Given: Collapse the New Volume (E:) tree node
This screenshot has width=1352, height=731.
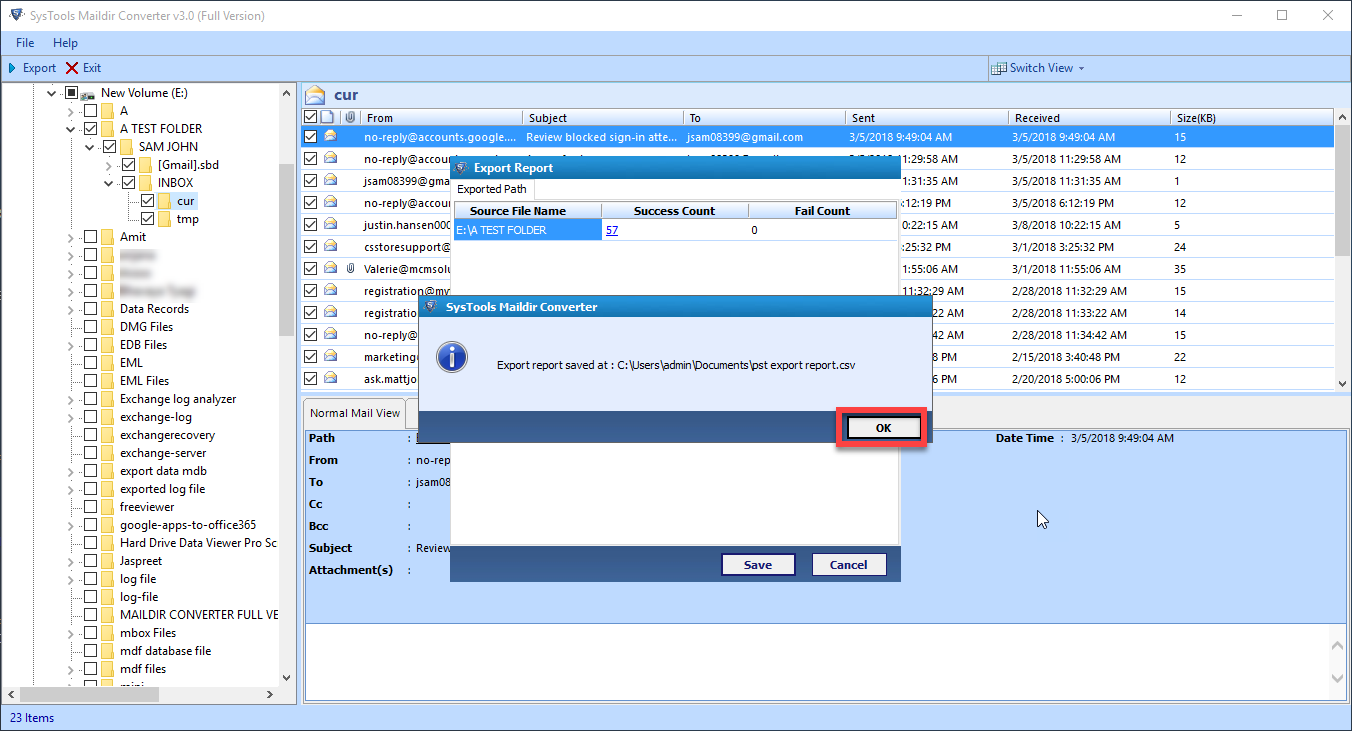Looking at the screenshot, I should point(52,93).
